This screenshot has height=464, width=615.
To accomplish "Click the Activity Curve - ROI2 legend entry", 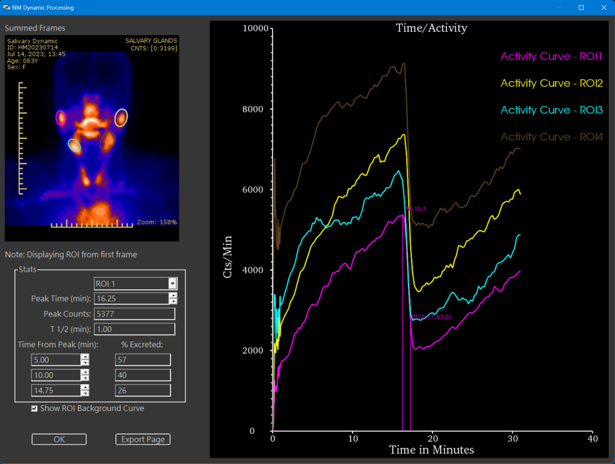I will coord(551,83).
